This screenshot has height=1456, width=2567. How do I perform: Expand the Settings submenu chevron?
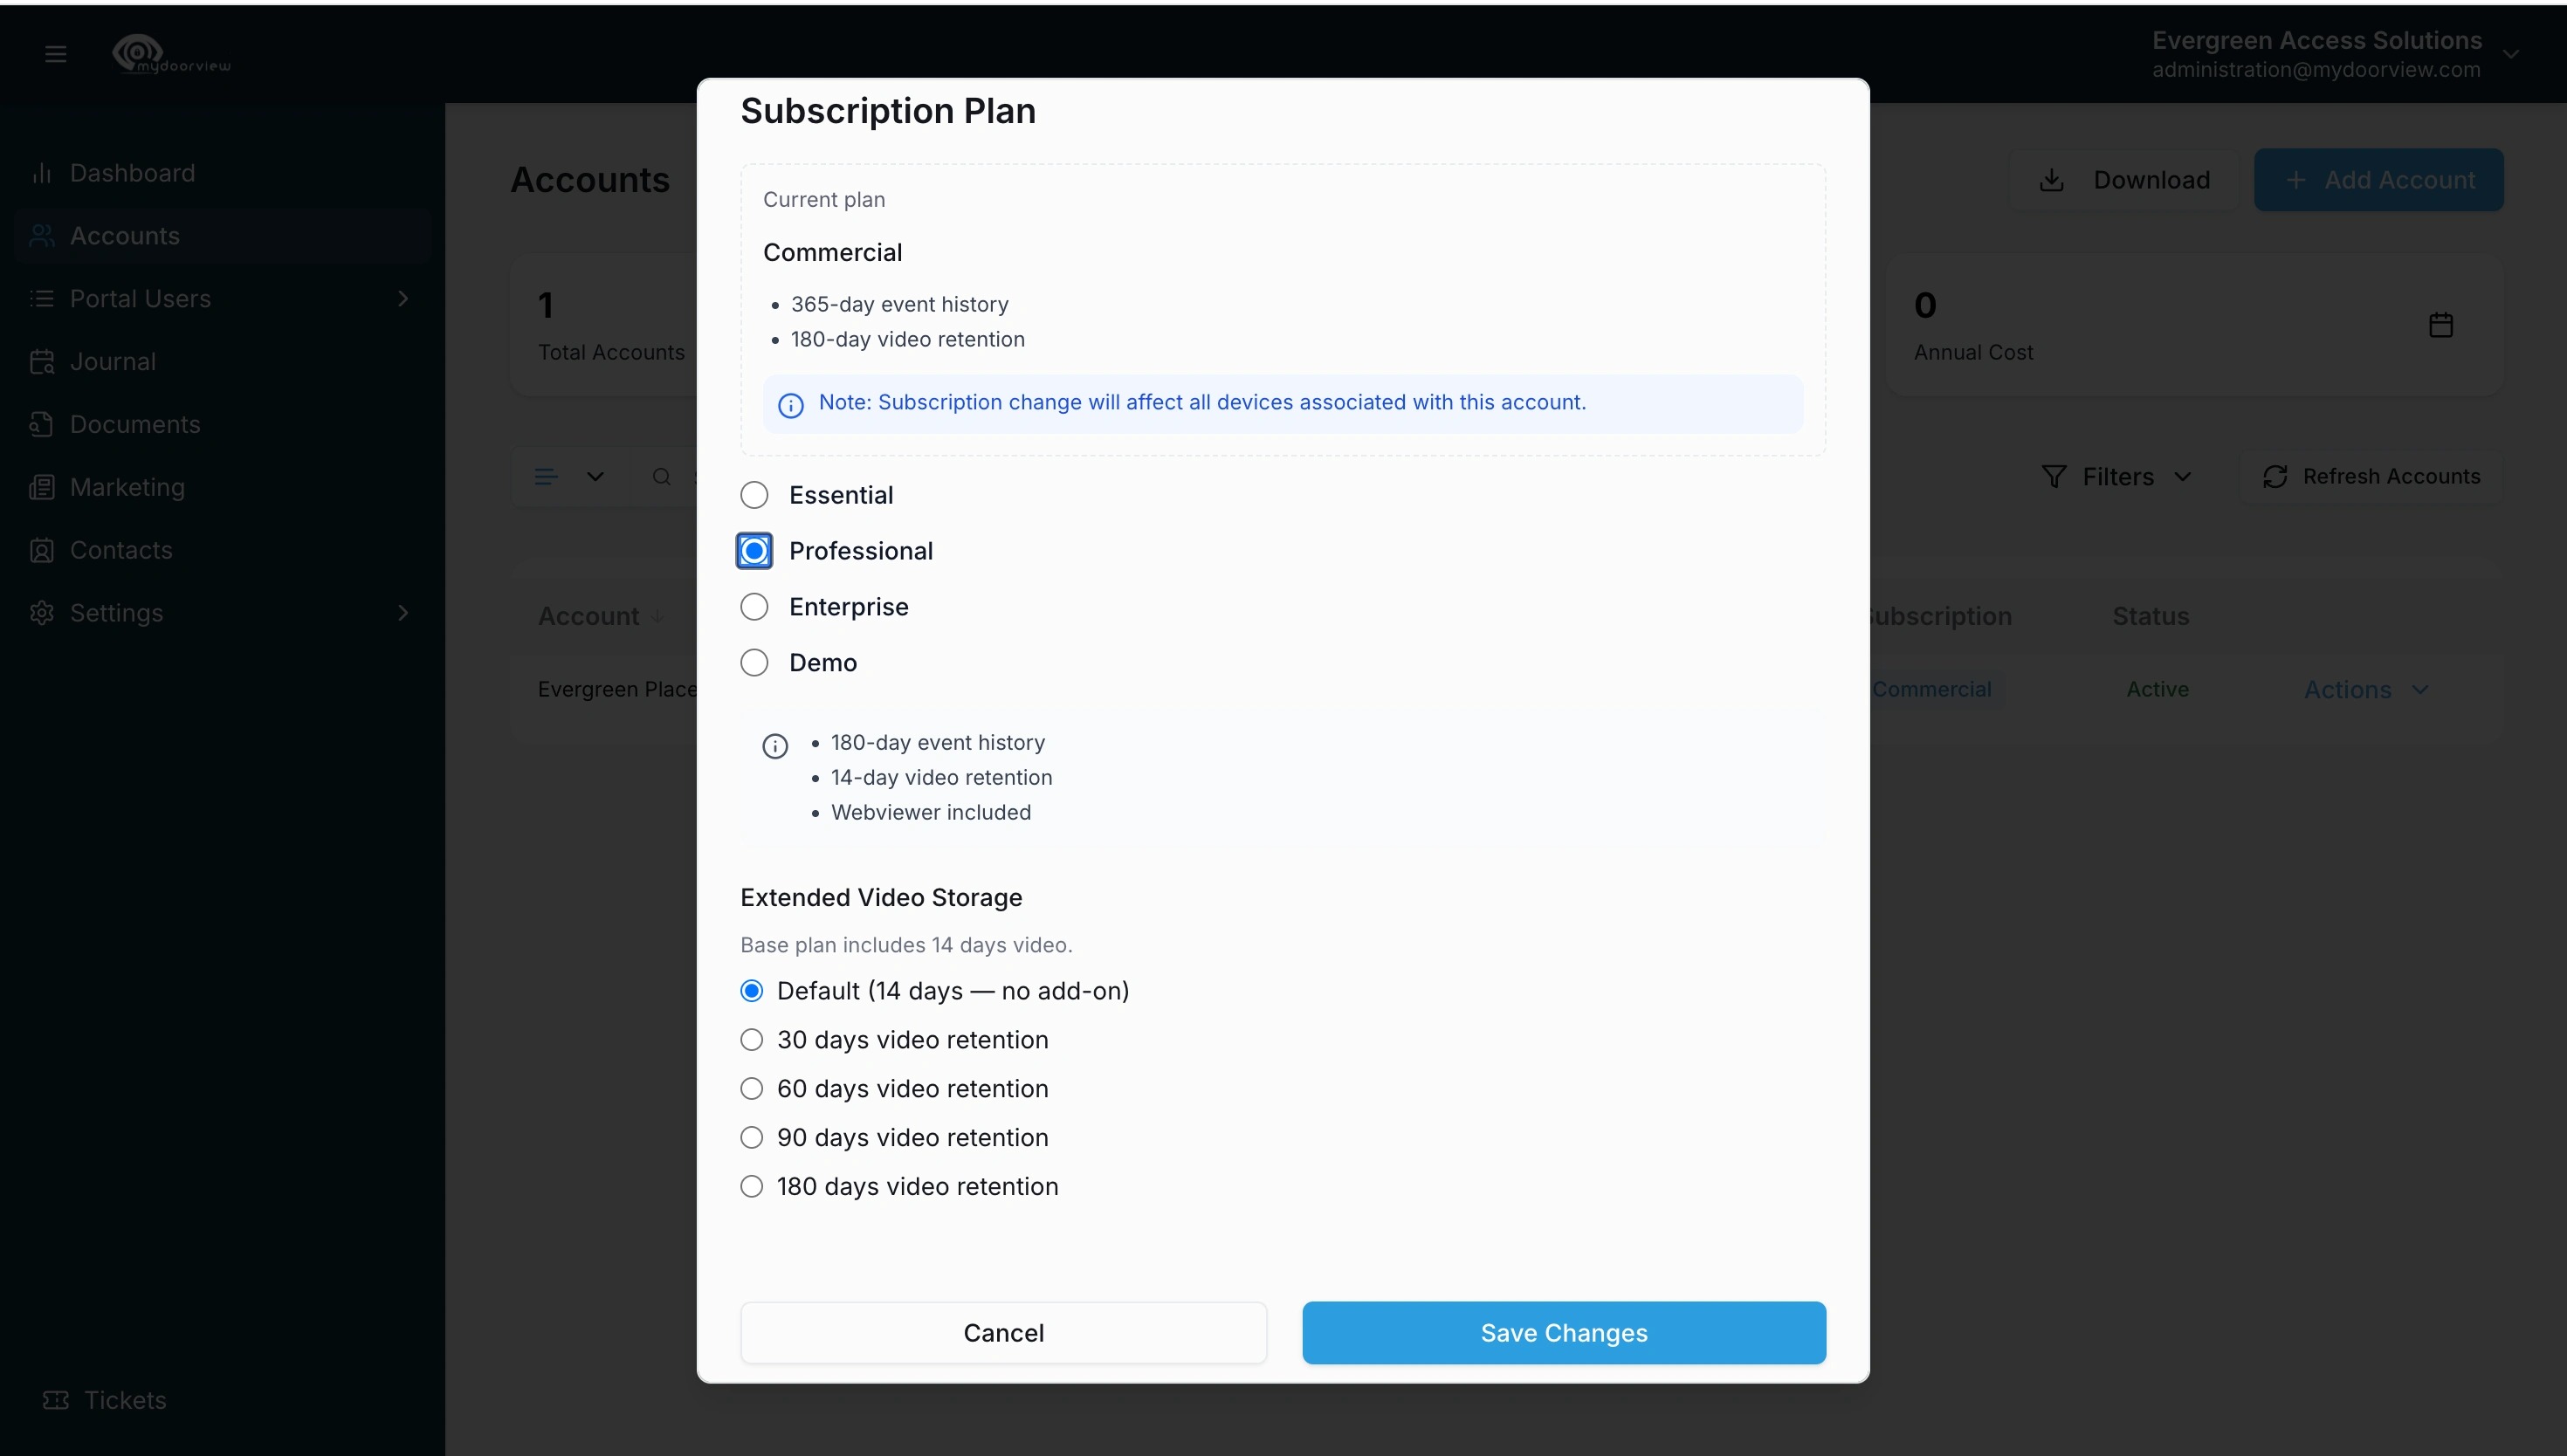pyautogui.click(x=403, y=612)
